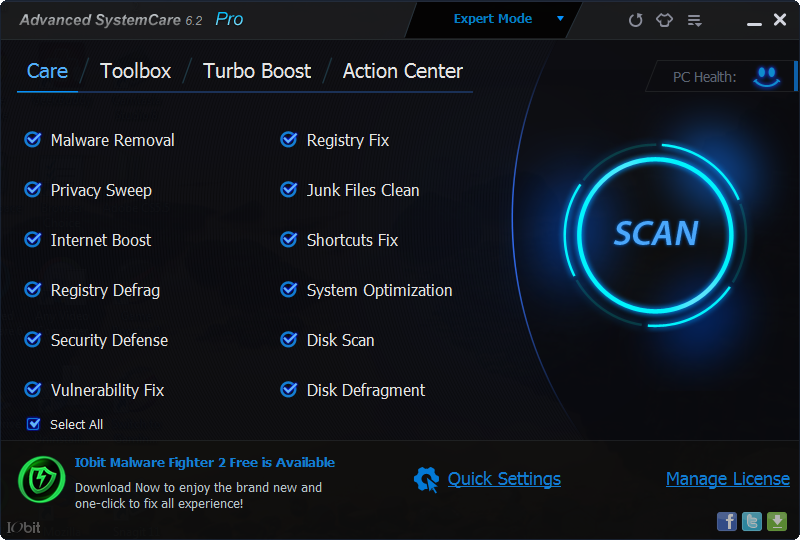
Task: Go to the Action Center tab
Action: click(402, 71)
